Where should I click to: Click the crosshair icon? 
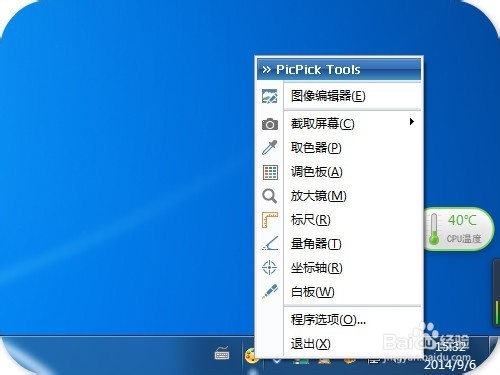click(x=269, y=268)
